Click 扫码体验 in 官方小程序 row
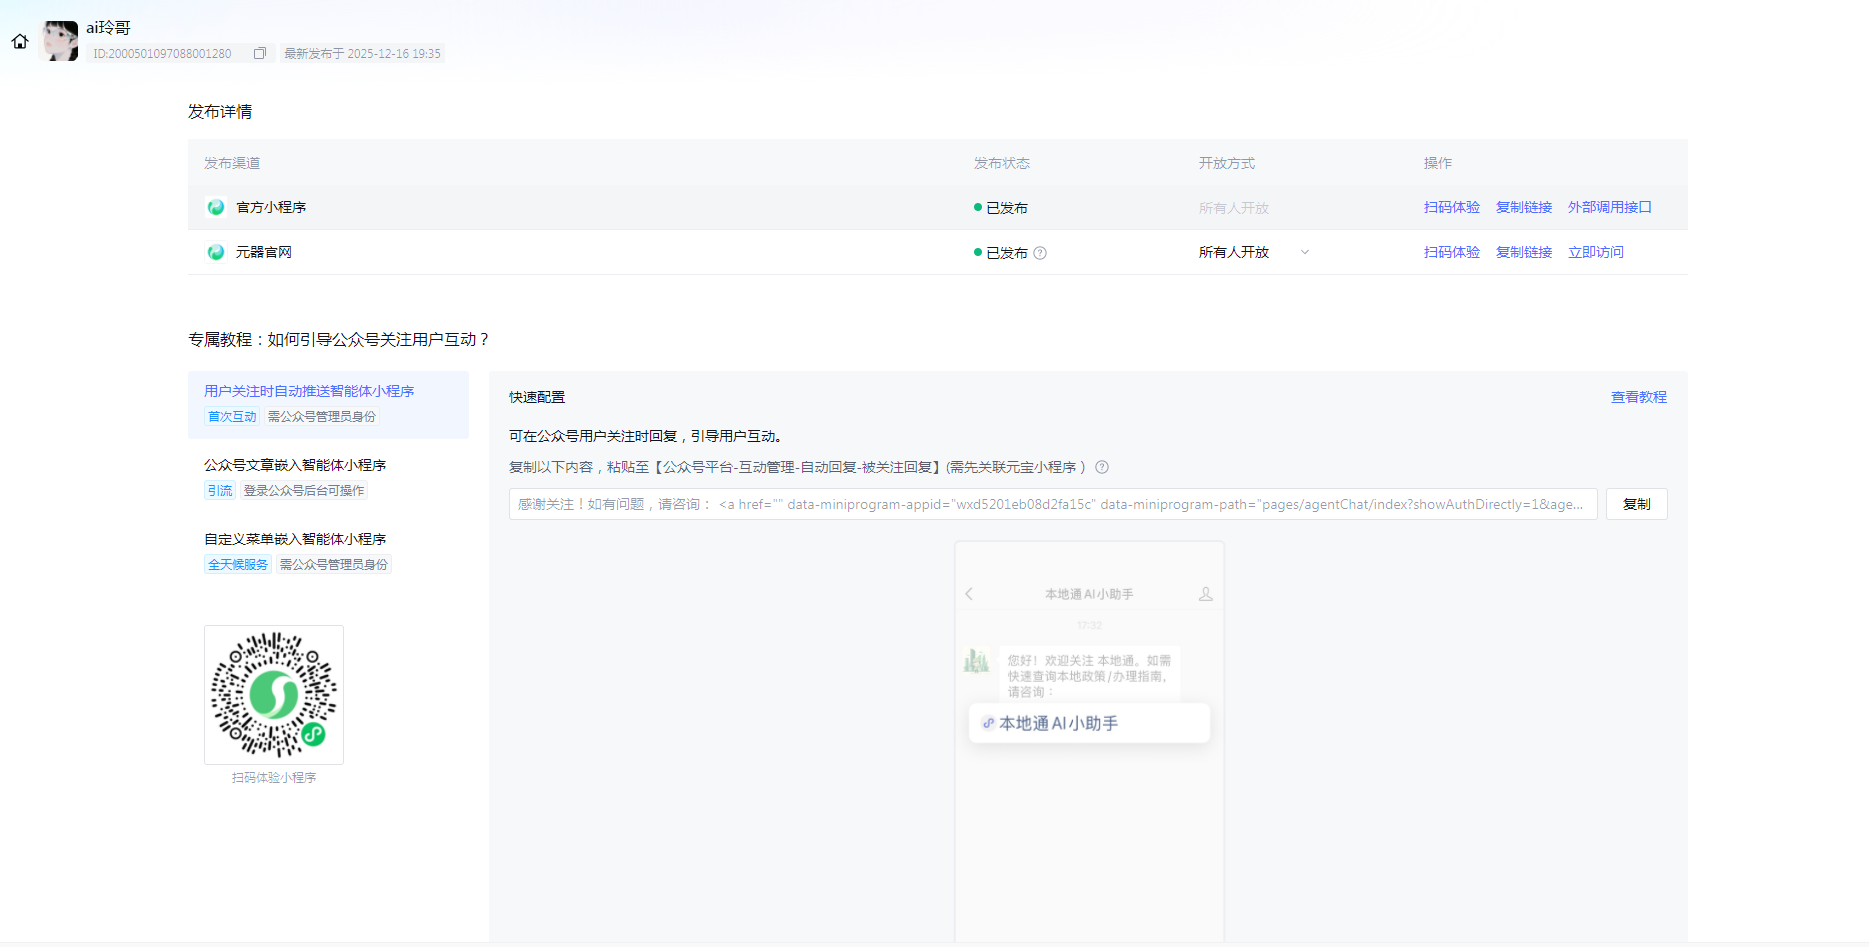 coord(1451,207)
